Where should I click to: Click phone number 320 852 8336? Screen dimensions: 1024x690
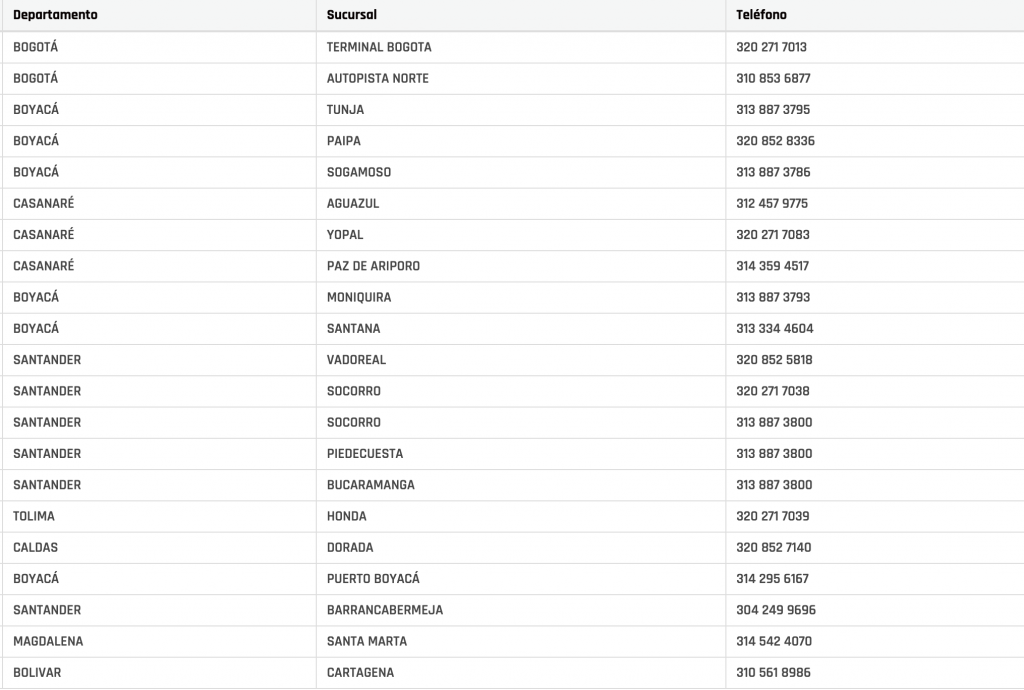pos(775,141)
